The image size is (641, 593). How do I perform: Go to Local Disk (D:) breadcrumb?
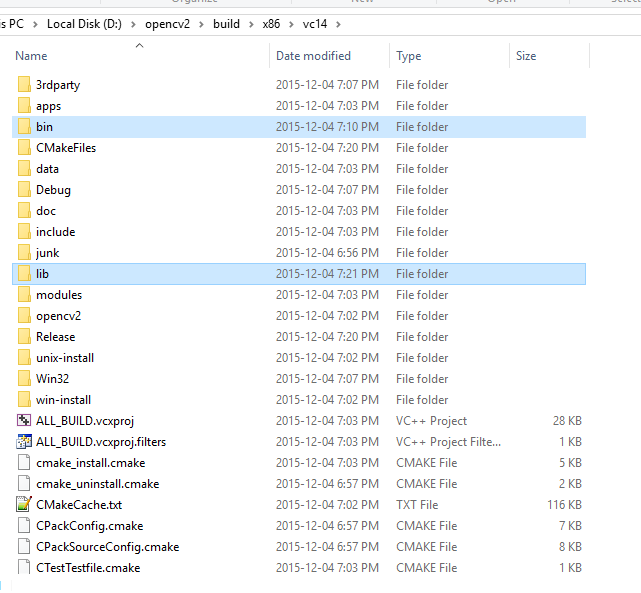click(x=84, y=24)
